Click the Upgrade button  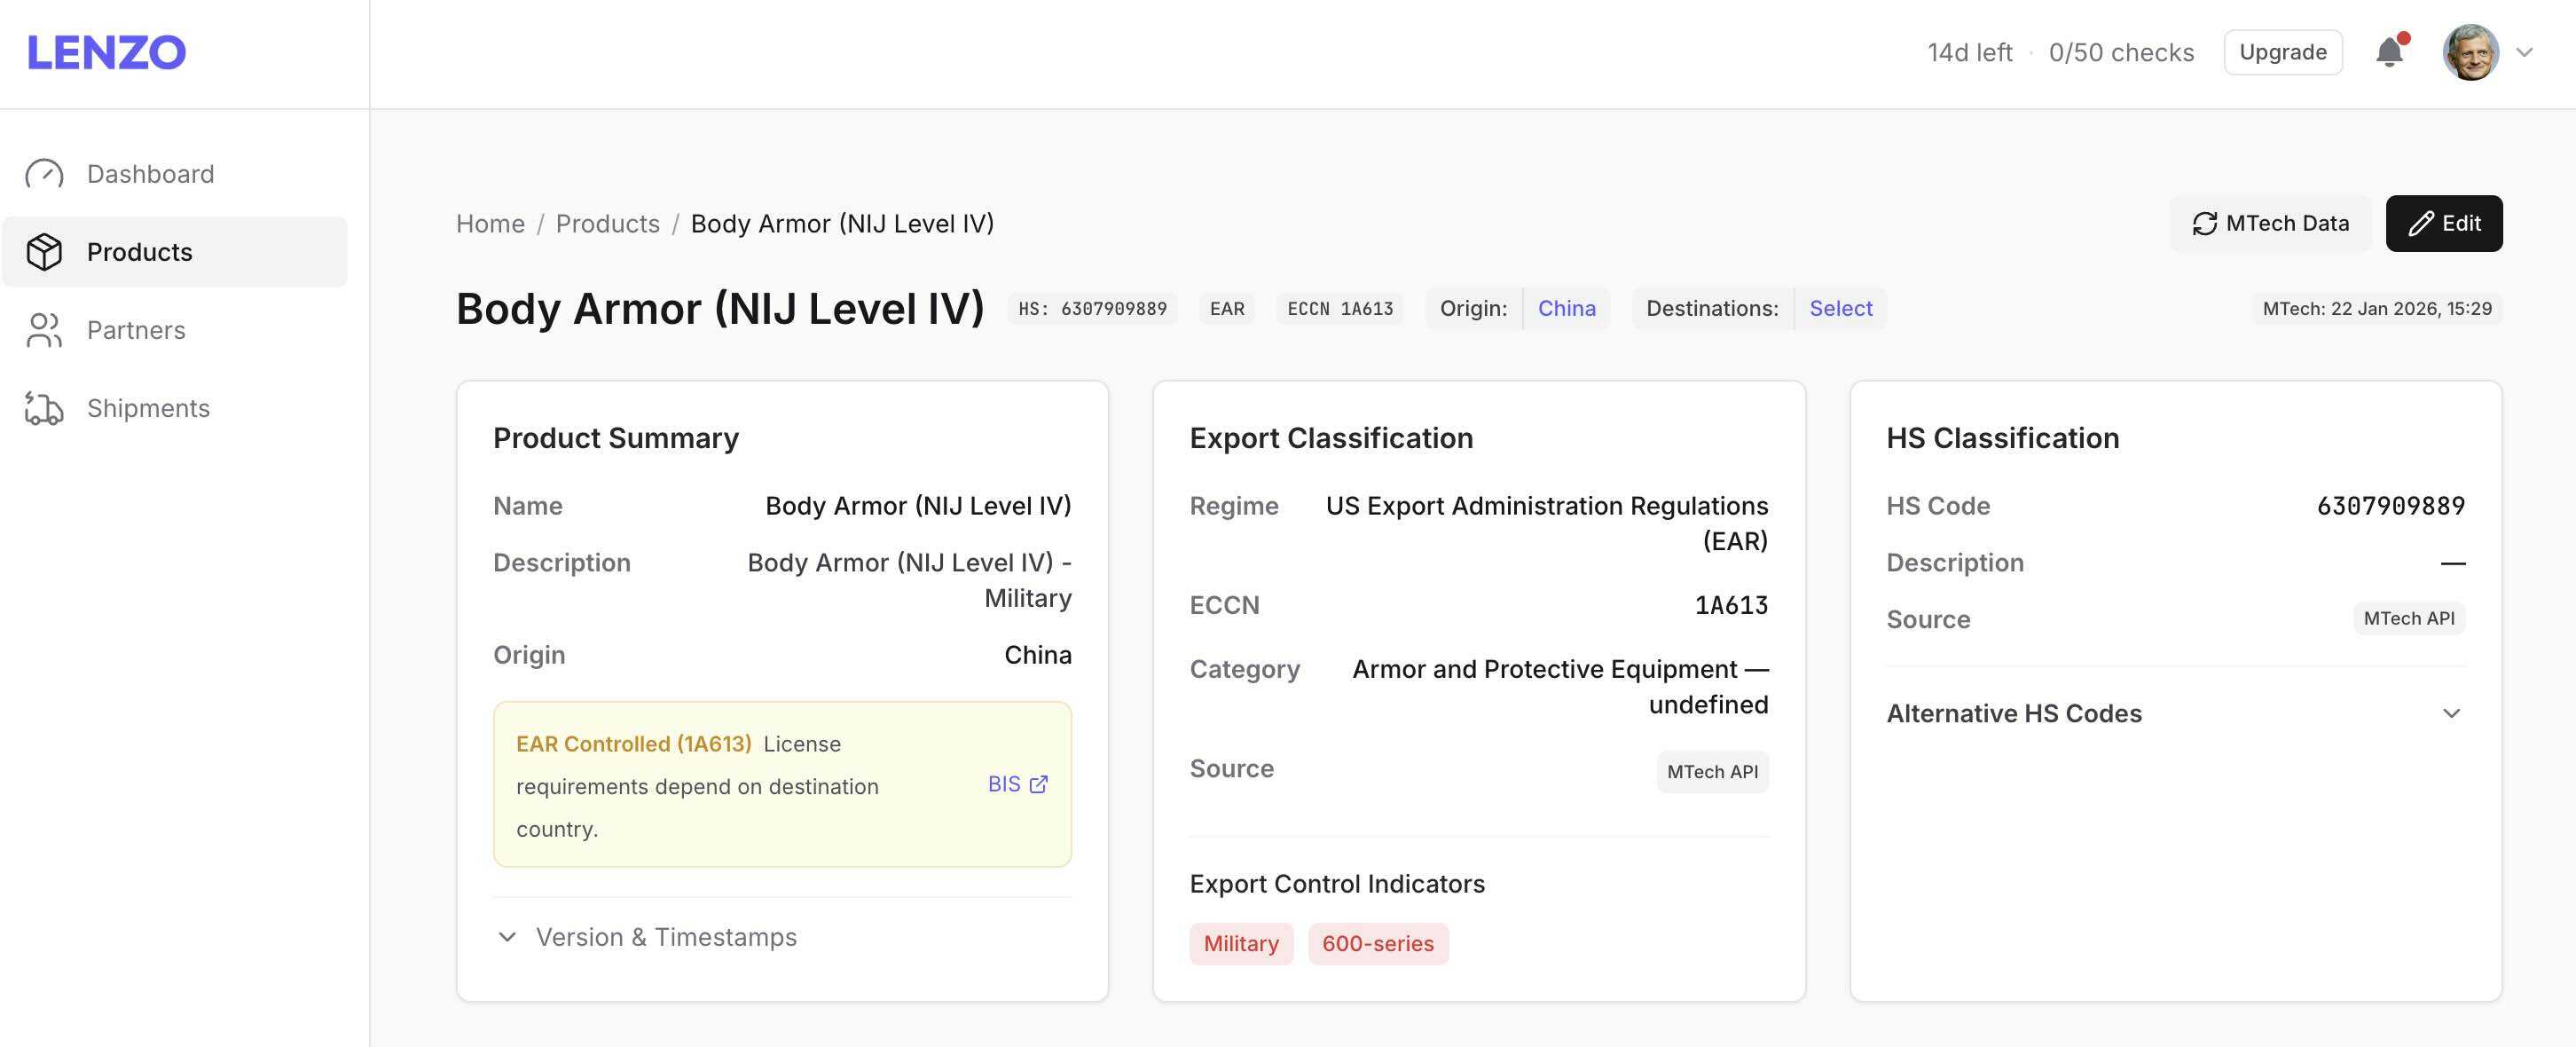[x=2282, y=52]
